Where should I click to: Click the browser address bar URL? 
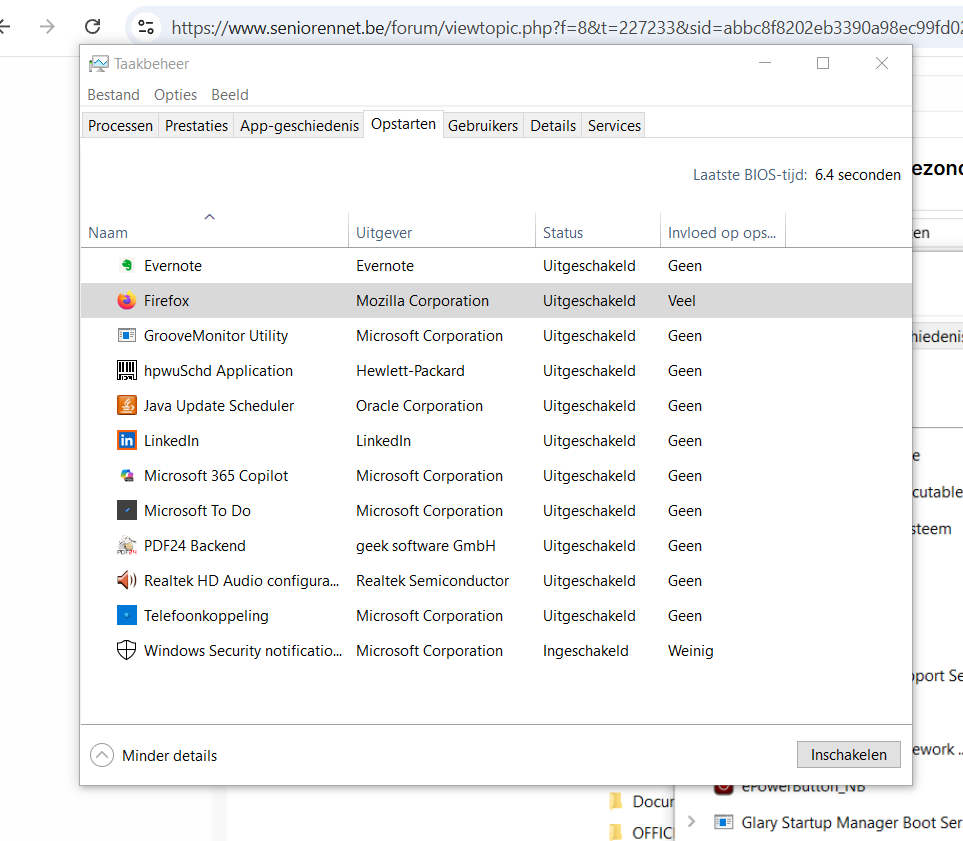(x=560, y=27)
